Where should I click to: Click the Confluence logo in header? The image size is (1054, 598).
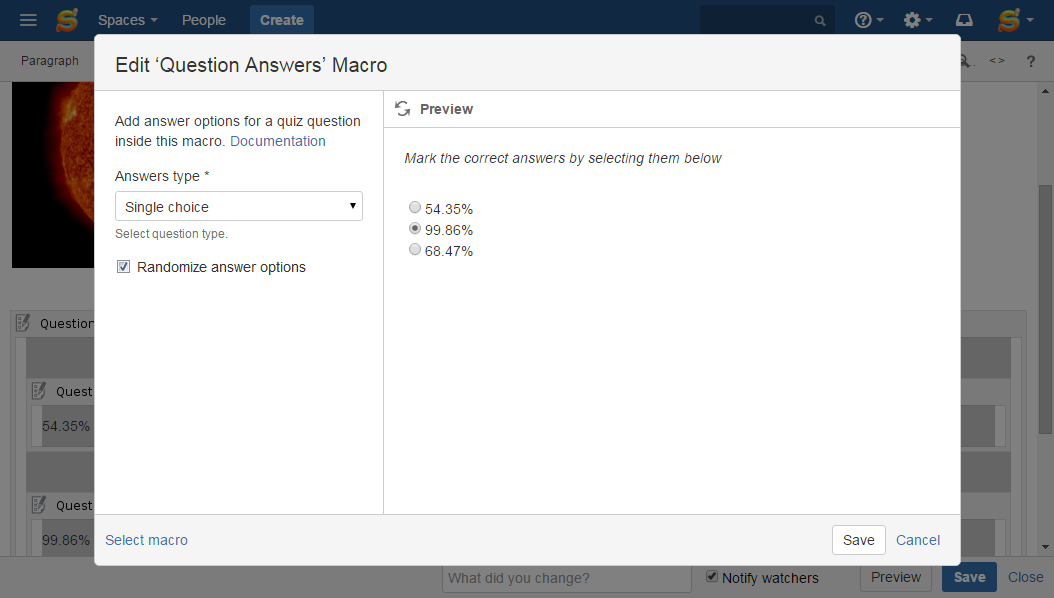(67, 20)
